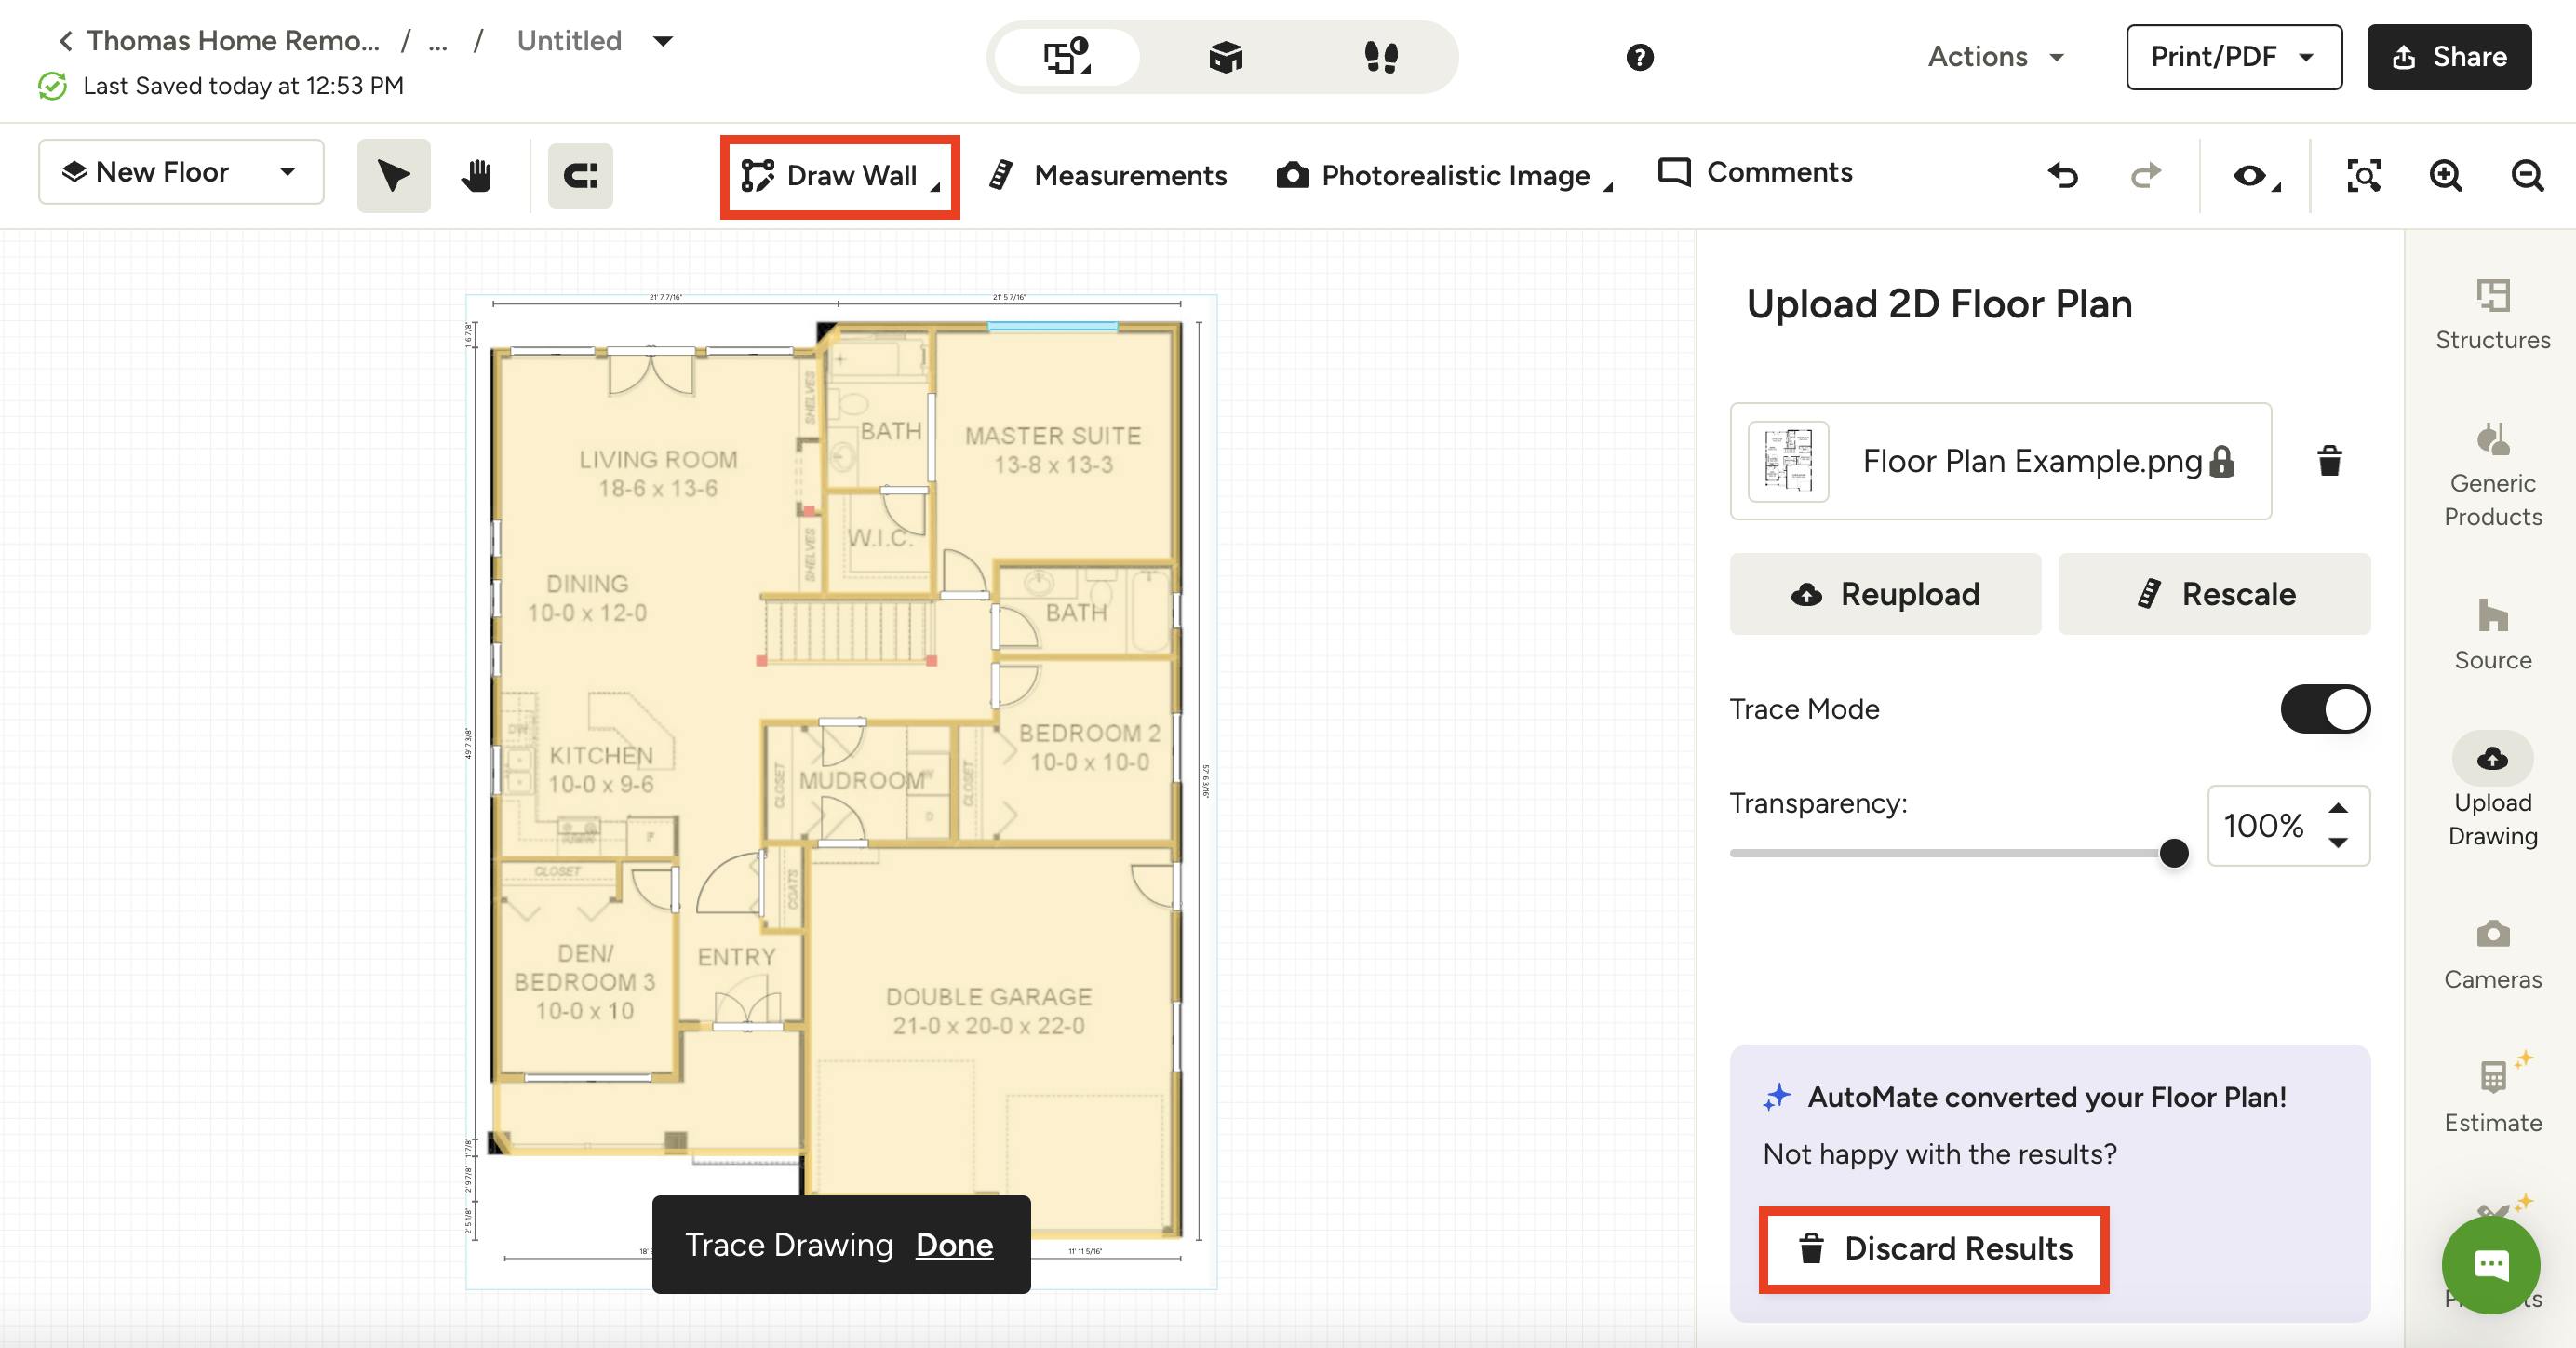Click Done in the Trace Drawing toast
Viewport: 2576px width, 1348px height.
click(x=954, y=1245)
